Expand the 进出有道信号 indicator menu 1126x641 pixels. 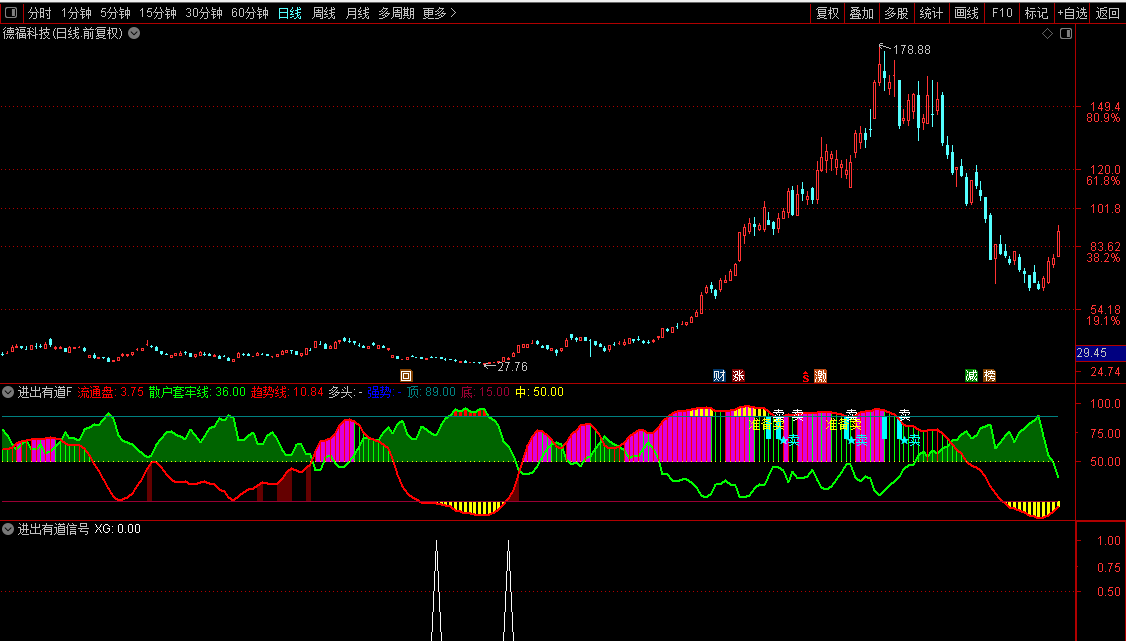8,529
